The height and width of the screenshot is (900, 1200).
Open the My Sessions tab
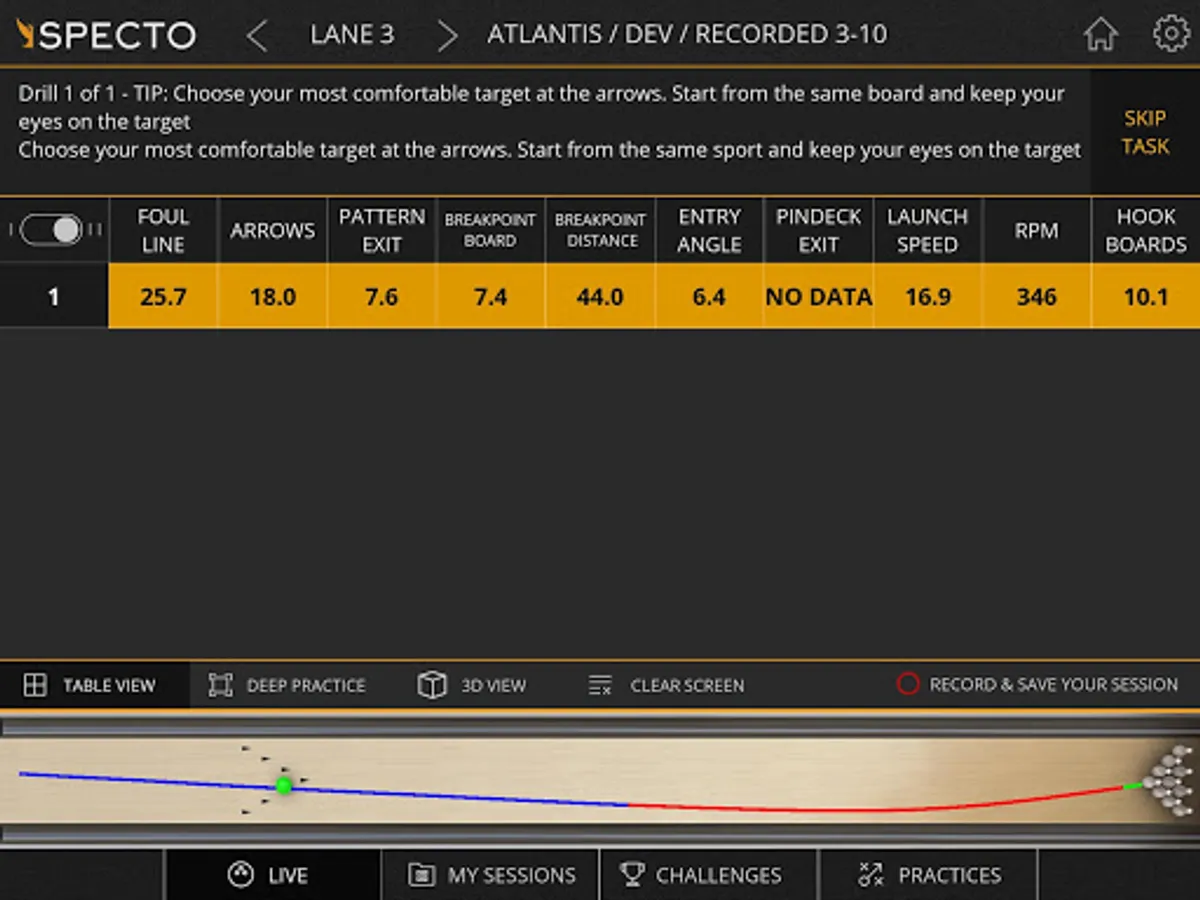(491, 875)
